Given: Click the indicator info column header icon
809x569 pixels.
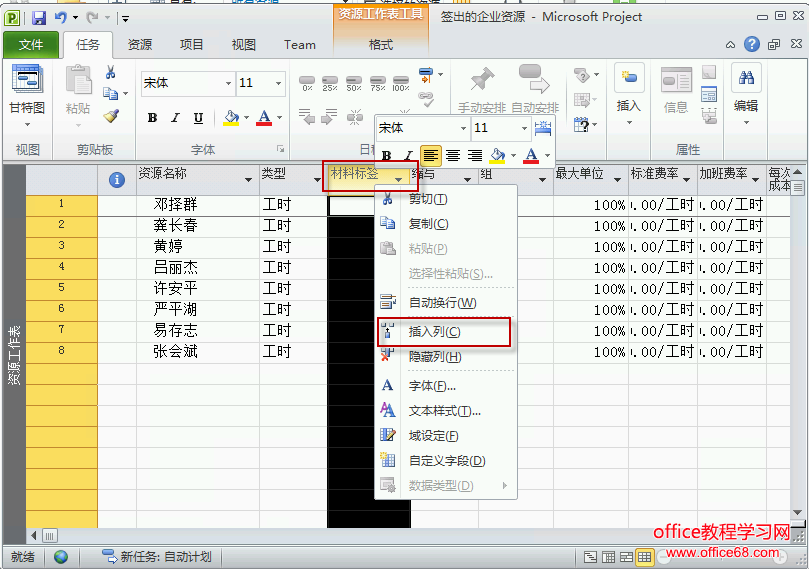Looking at the screenshot, I should (x=117, y=180).
